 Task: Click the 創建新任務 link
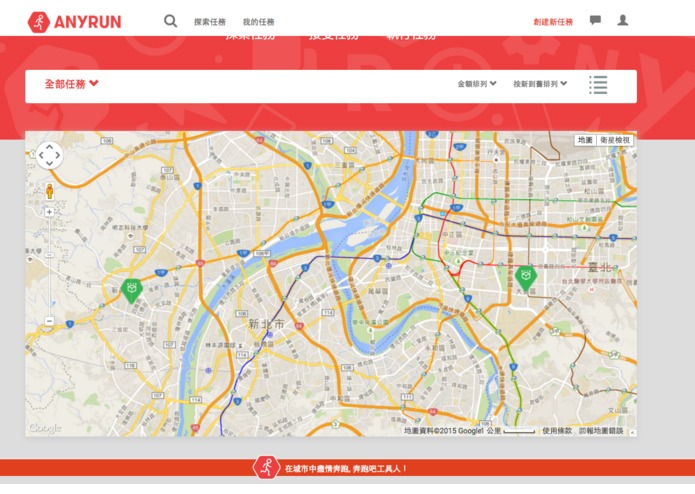[x=553, y=22]
